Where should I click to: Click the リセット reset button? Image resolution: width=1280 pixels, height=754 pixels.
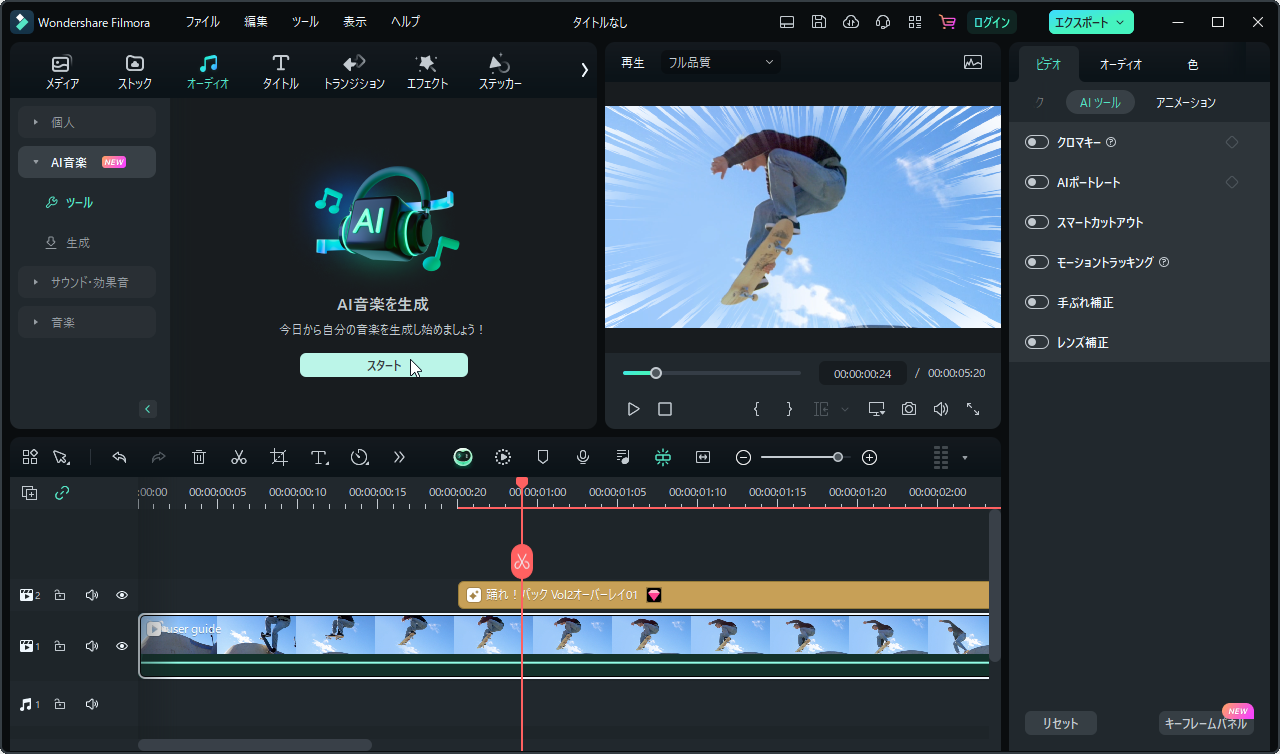1061,723
